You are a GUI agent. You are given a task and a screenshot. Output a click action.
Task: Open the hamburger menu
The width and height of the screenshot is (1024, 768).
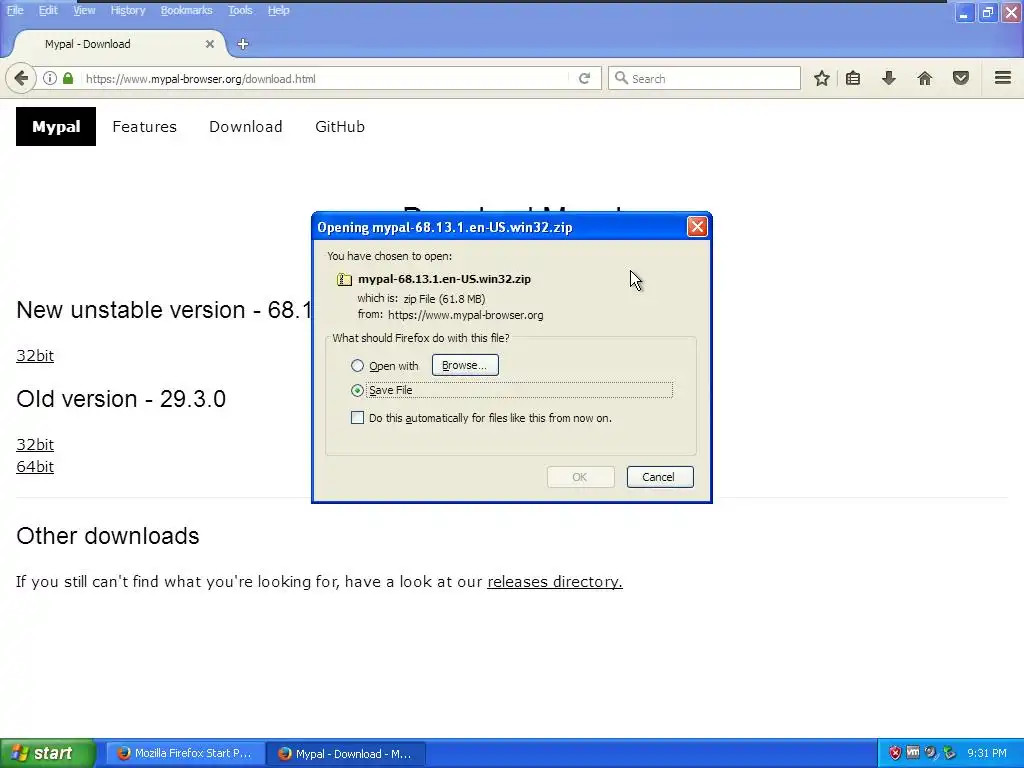pyautogui.click(x=1003, y=78)
